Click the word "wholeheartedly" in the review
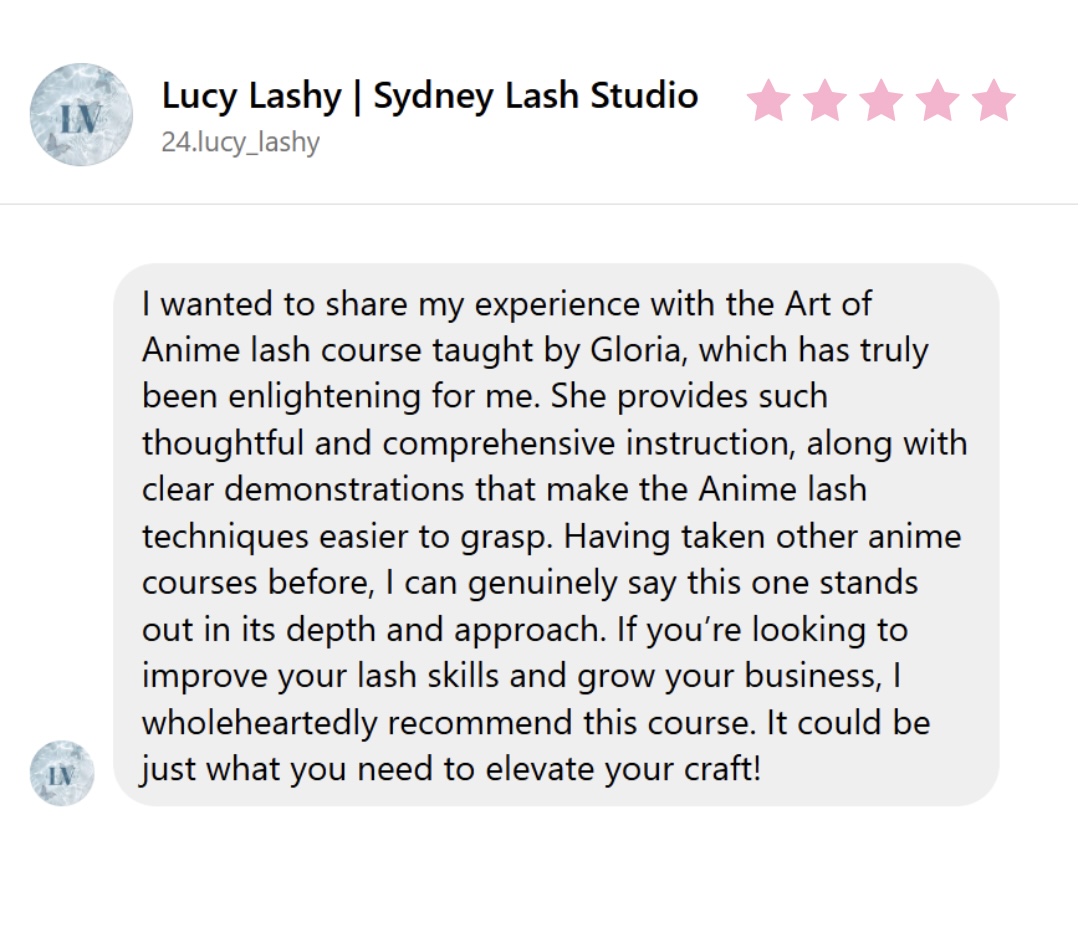The width and height of the screenshot is (1080, 929). click(x=260, y=723)
